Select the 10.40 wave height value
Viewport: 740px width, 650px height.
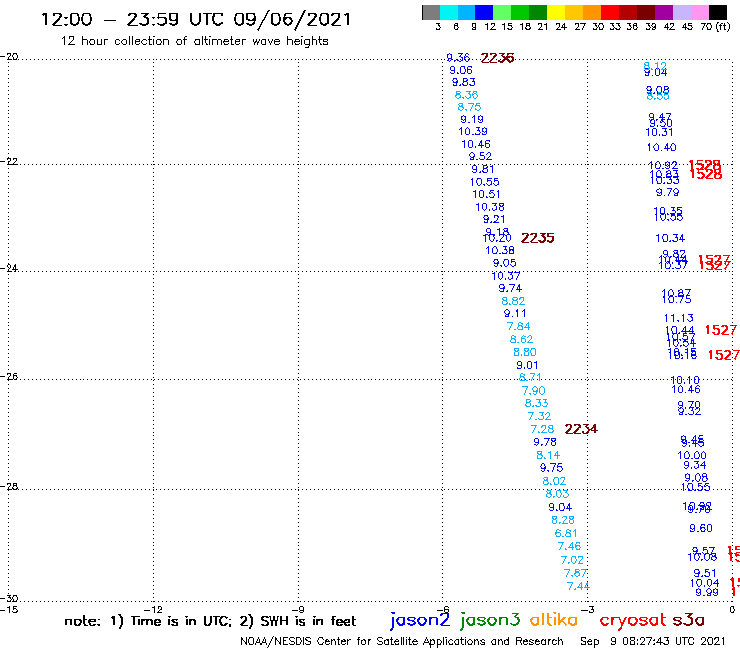[661, 147]
